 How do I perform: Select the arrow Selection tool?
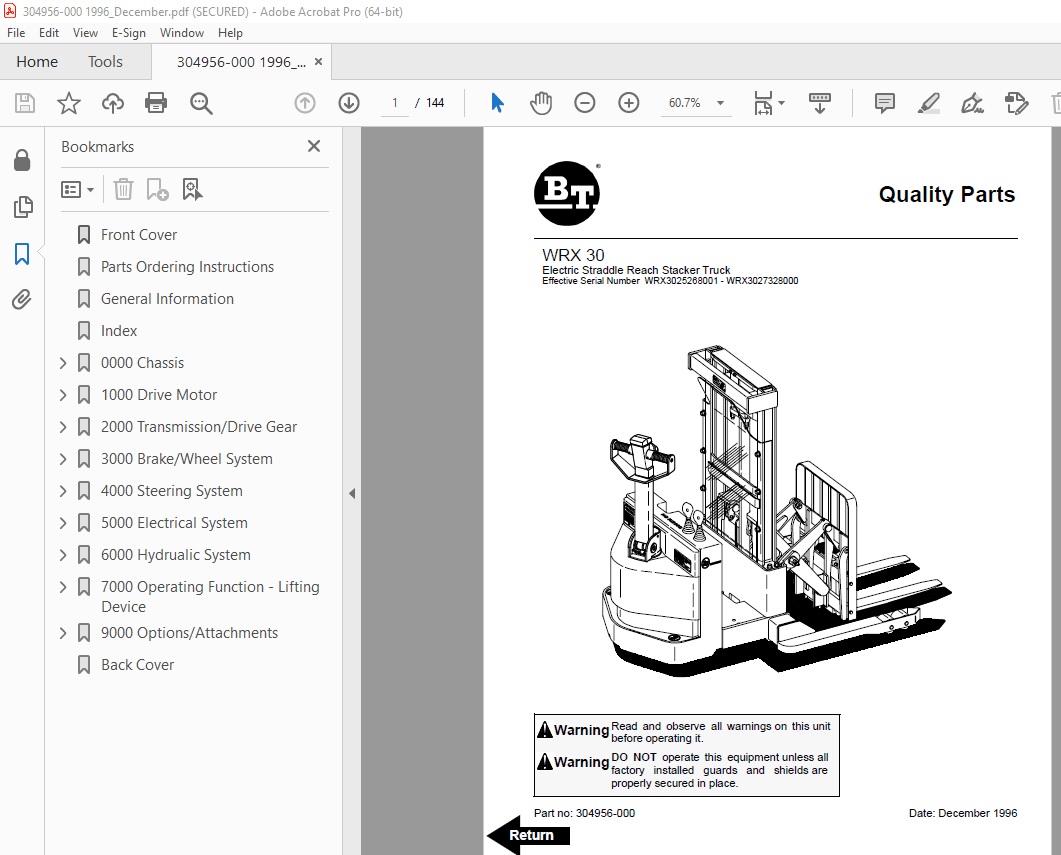point(497,103)
